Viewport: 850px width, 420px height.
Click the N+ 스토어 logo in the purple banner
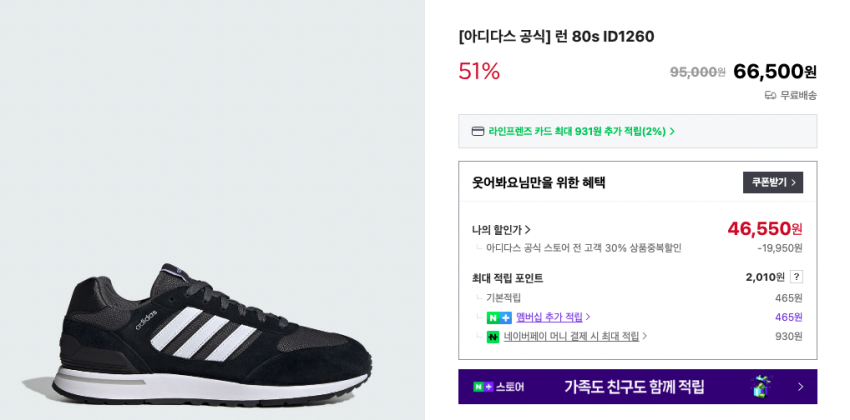click(498, 387)
